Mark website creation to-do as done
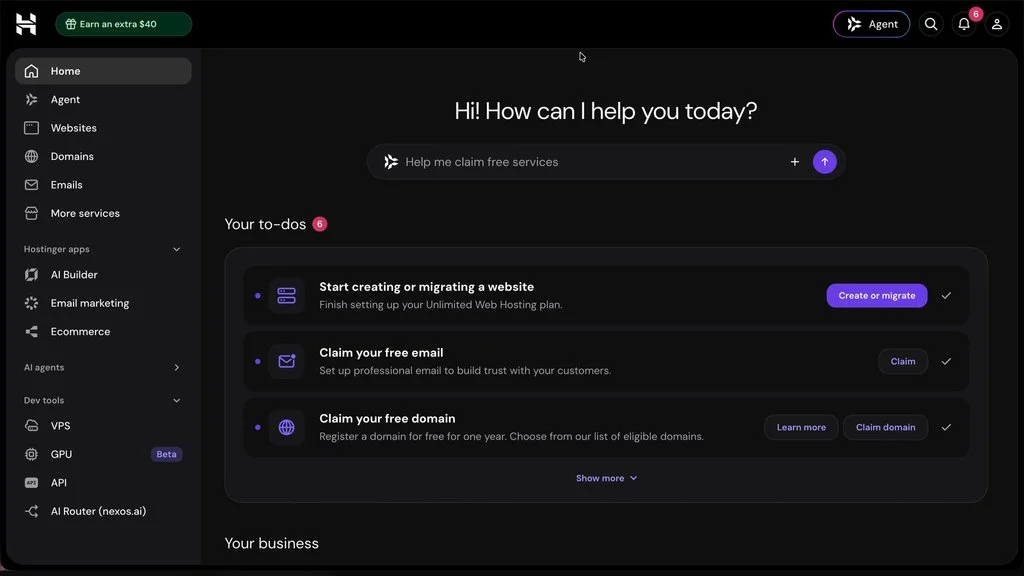 coord(946,296)
